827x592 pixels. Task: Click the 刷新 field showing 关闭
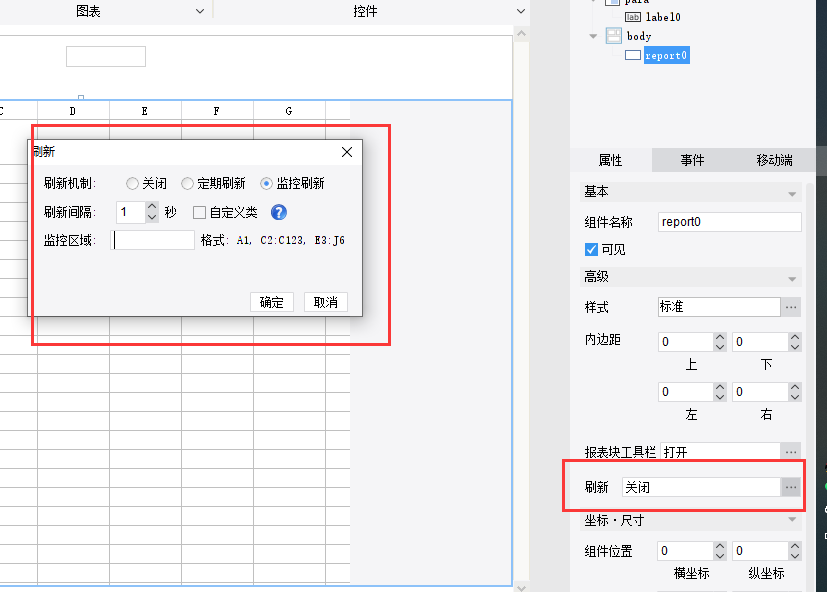[701, 487]
